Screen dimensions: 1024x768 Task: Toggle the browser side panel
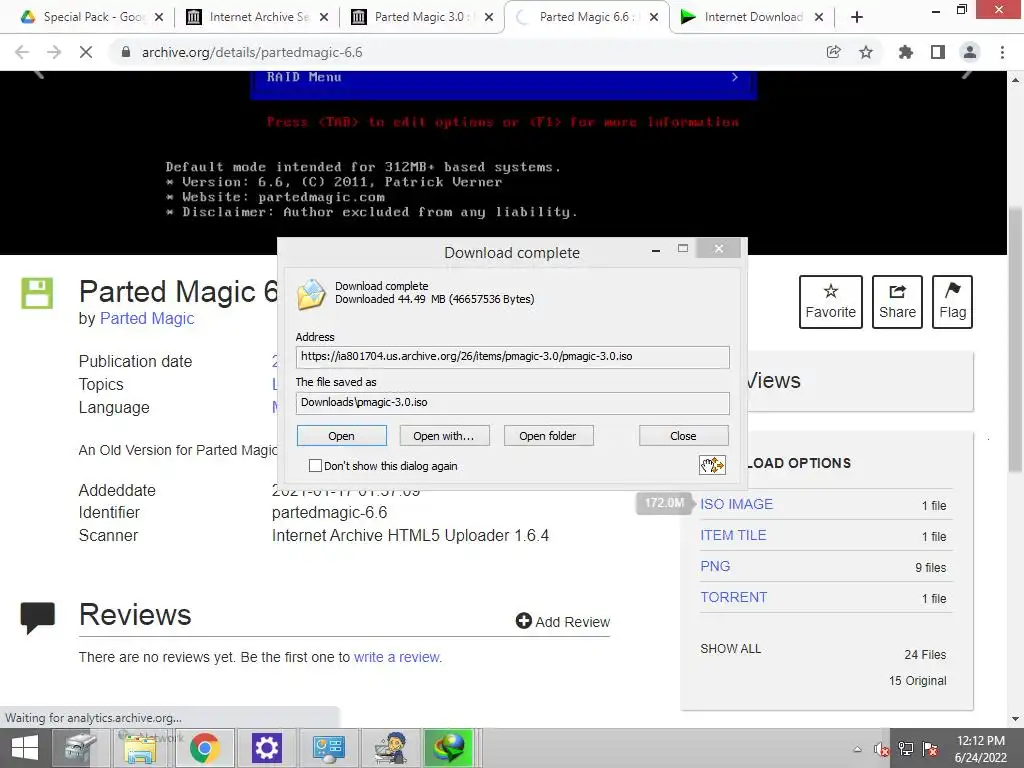[x=938, y=52]
